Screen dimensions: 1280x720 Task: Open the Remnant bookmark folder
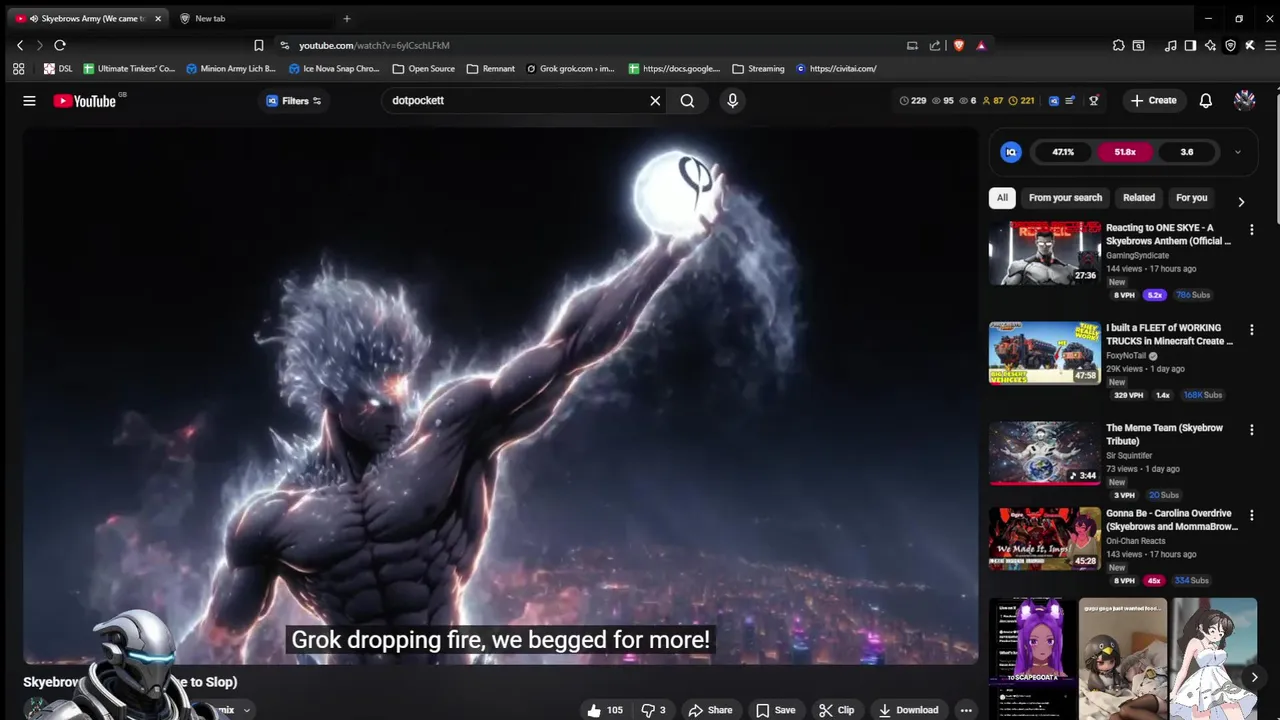coord(491,69)
